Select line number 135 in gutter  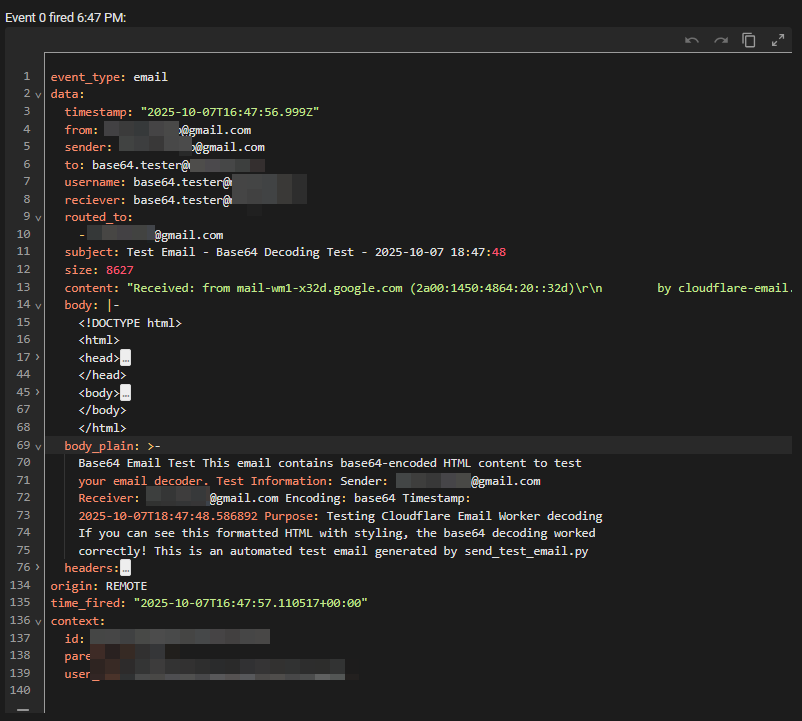pyautogui.click(x=22, y=603)
